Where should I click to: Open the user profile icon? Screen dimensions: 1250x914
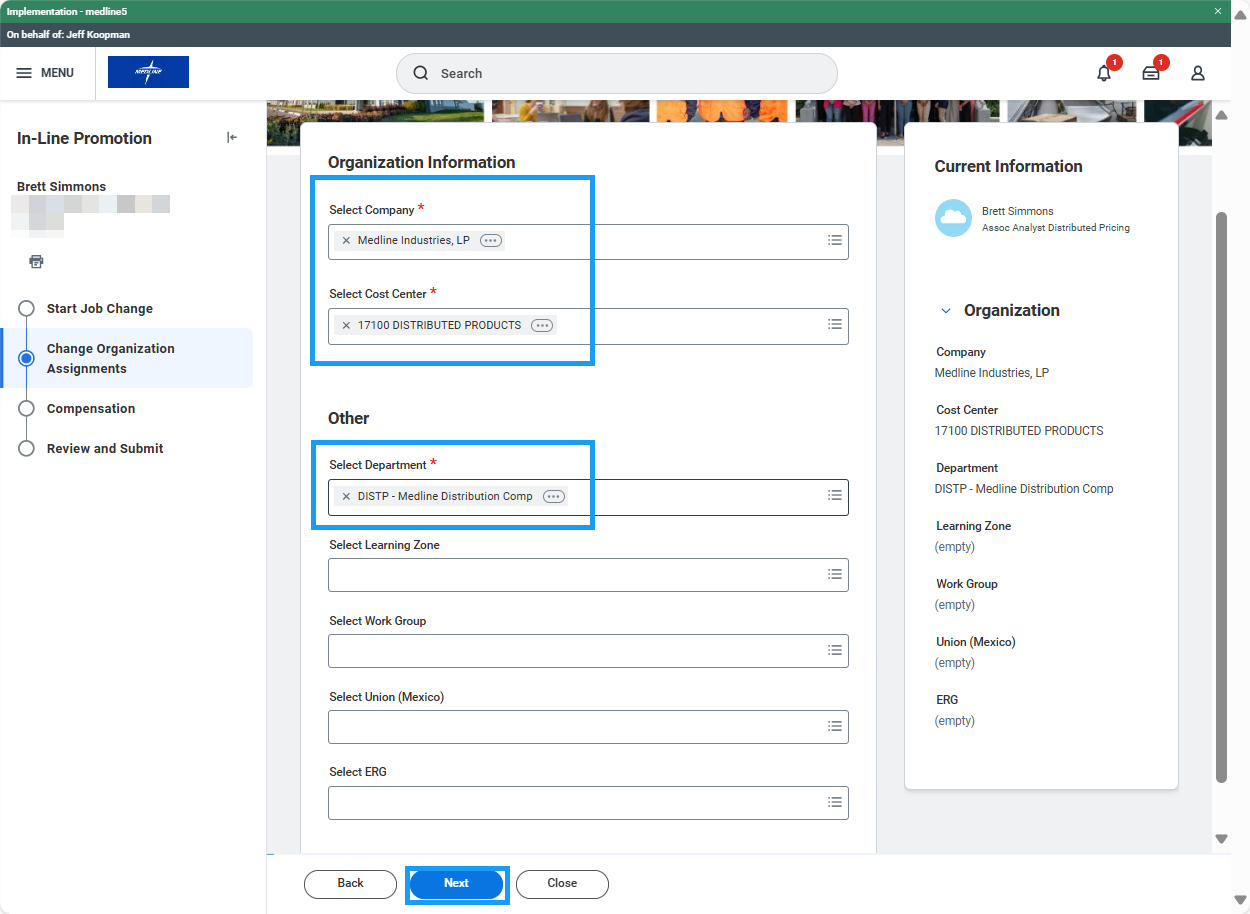click(x=1197, y=73)
